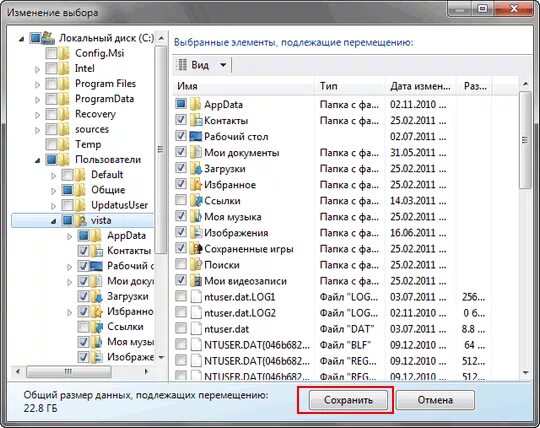The image size is (540, 428).
Task: Check the Поиски checkbox in file list
Action: tap(181, 264)
